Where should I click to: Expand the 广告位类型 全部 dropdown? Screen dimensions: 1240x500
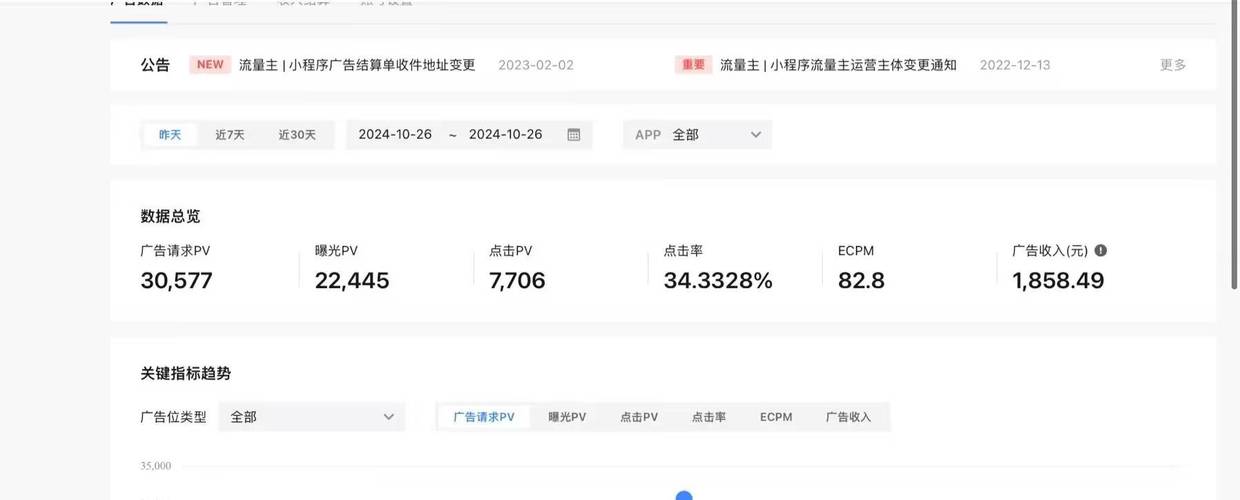click(312, 417)
